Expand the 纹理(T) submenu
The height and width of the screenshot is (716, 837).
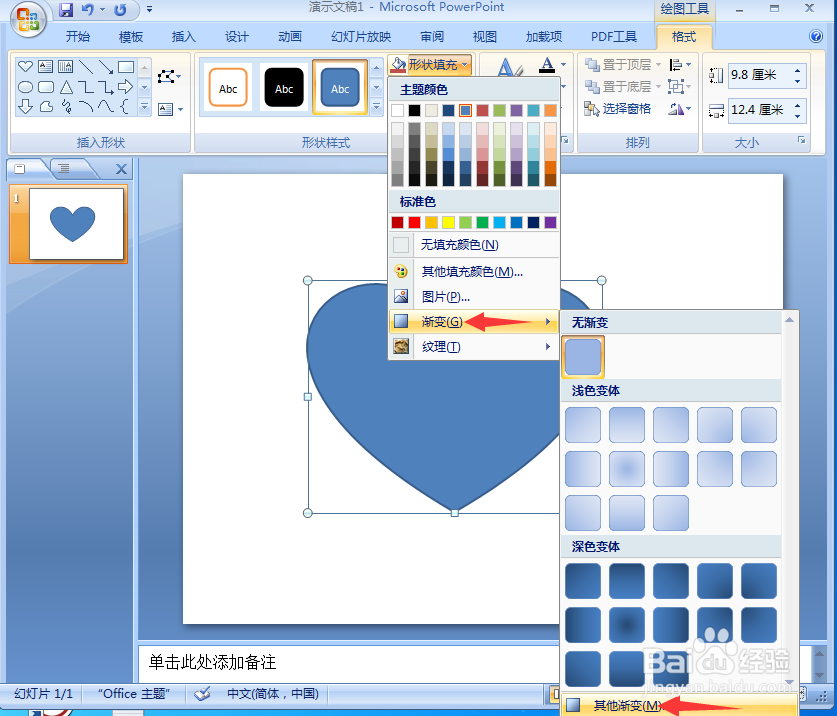coord(473,347)
